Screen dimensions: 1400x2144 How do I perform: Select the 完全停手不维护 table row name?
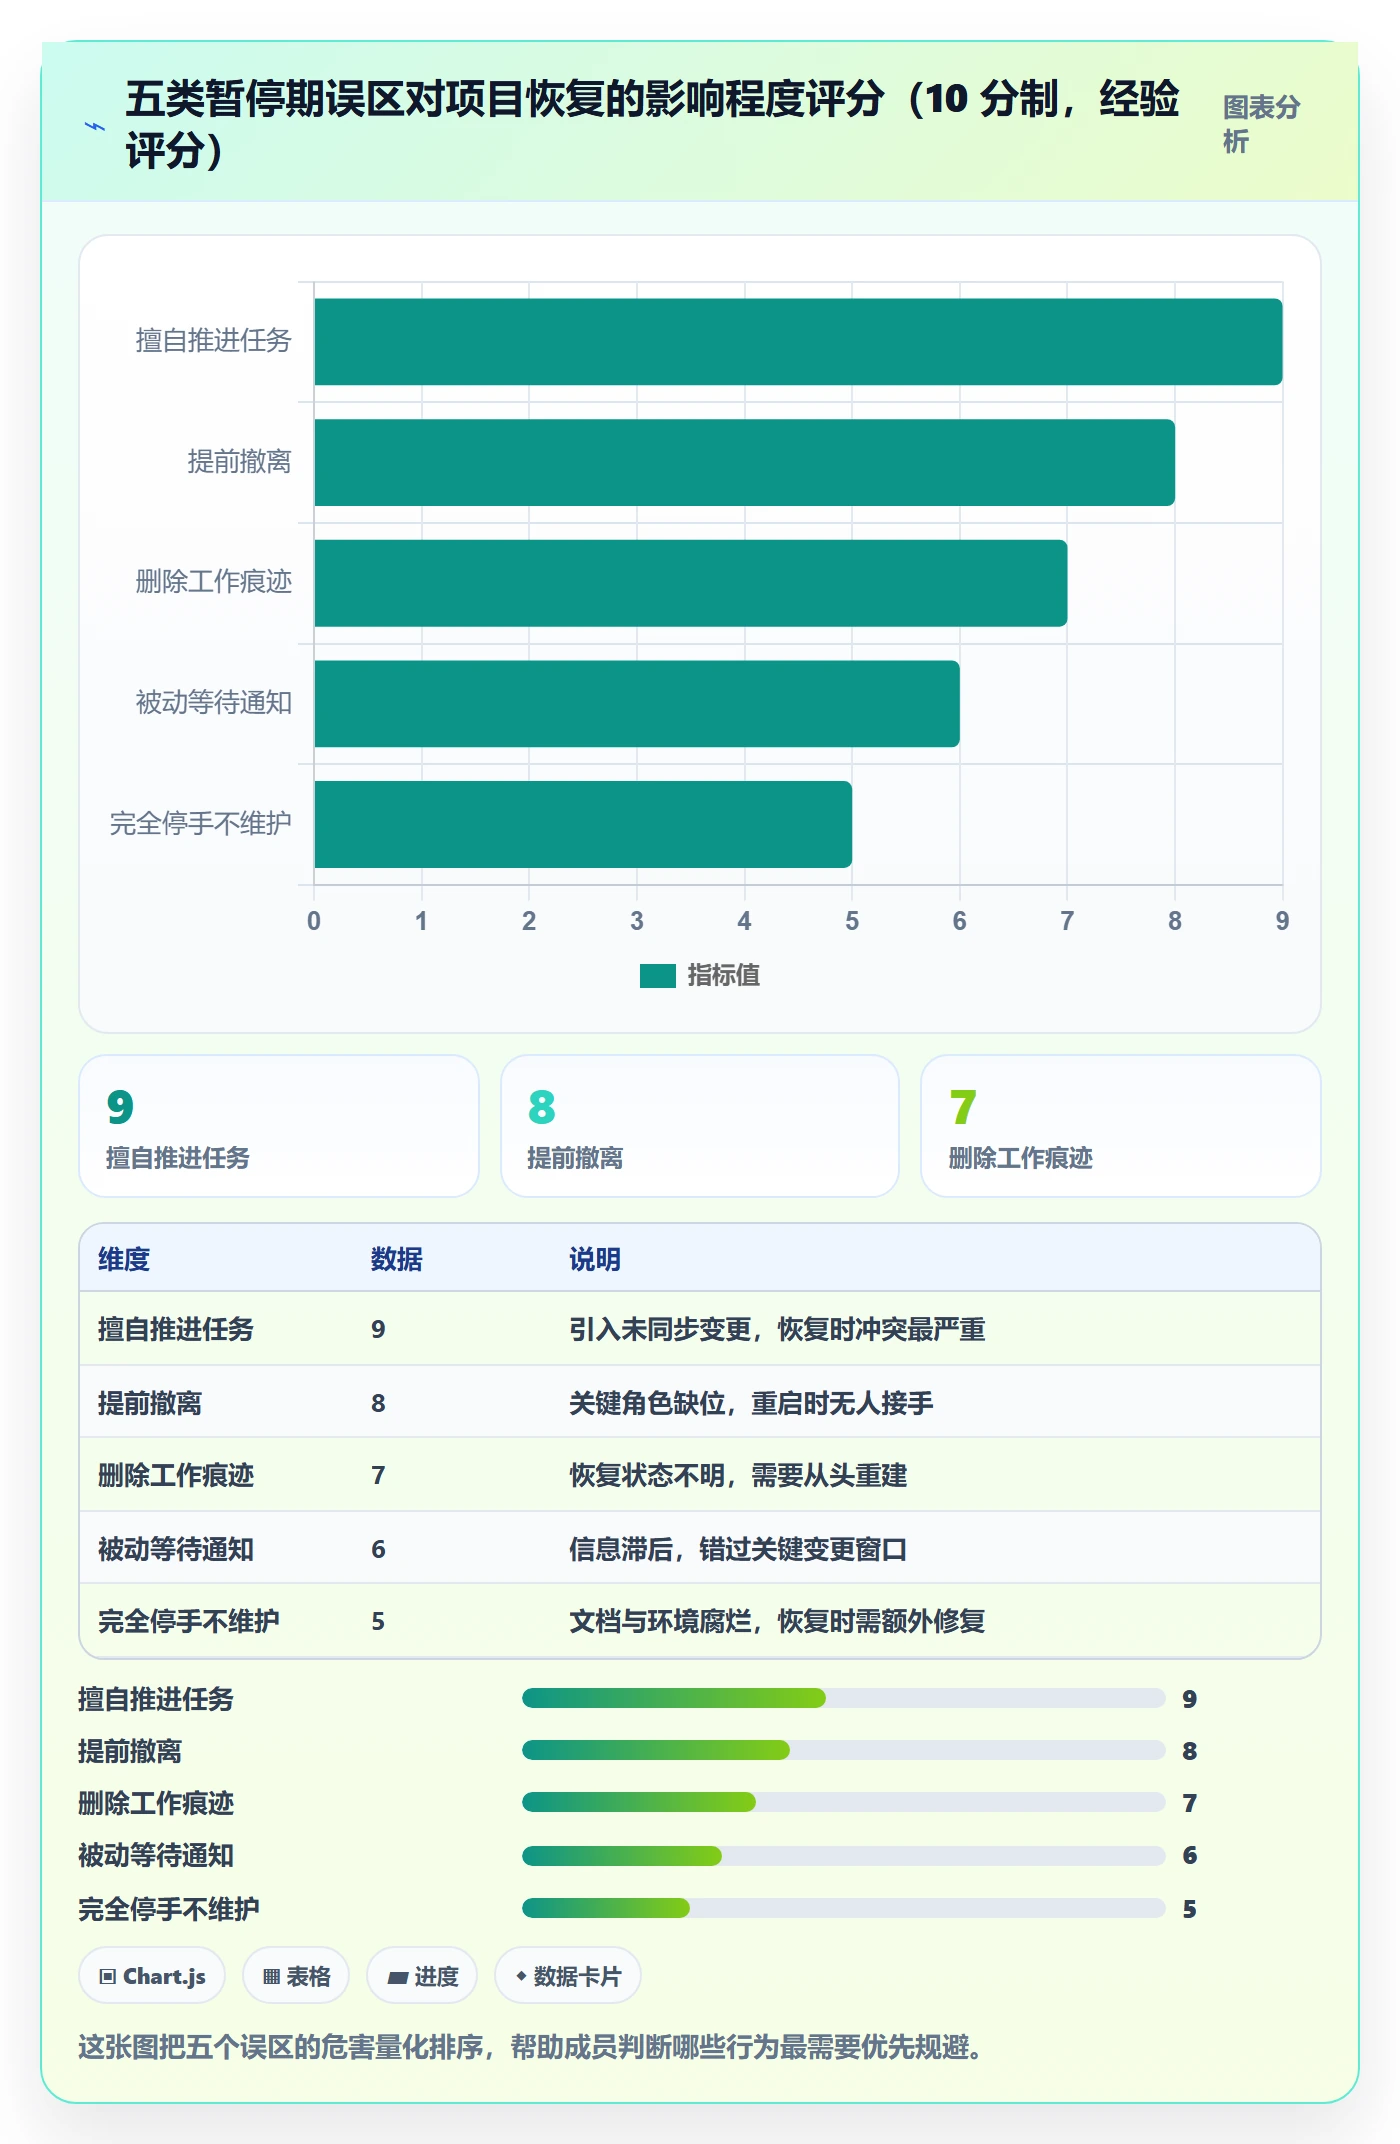point(189,1621)
